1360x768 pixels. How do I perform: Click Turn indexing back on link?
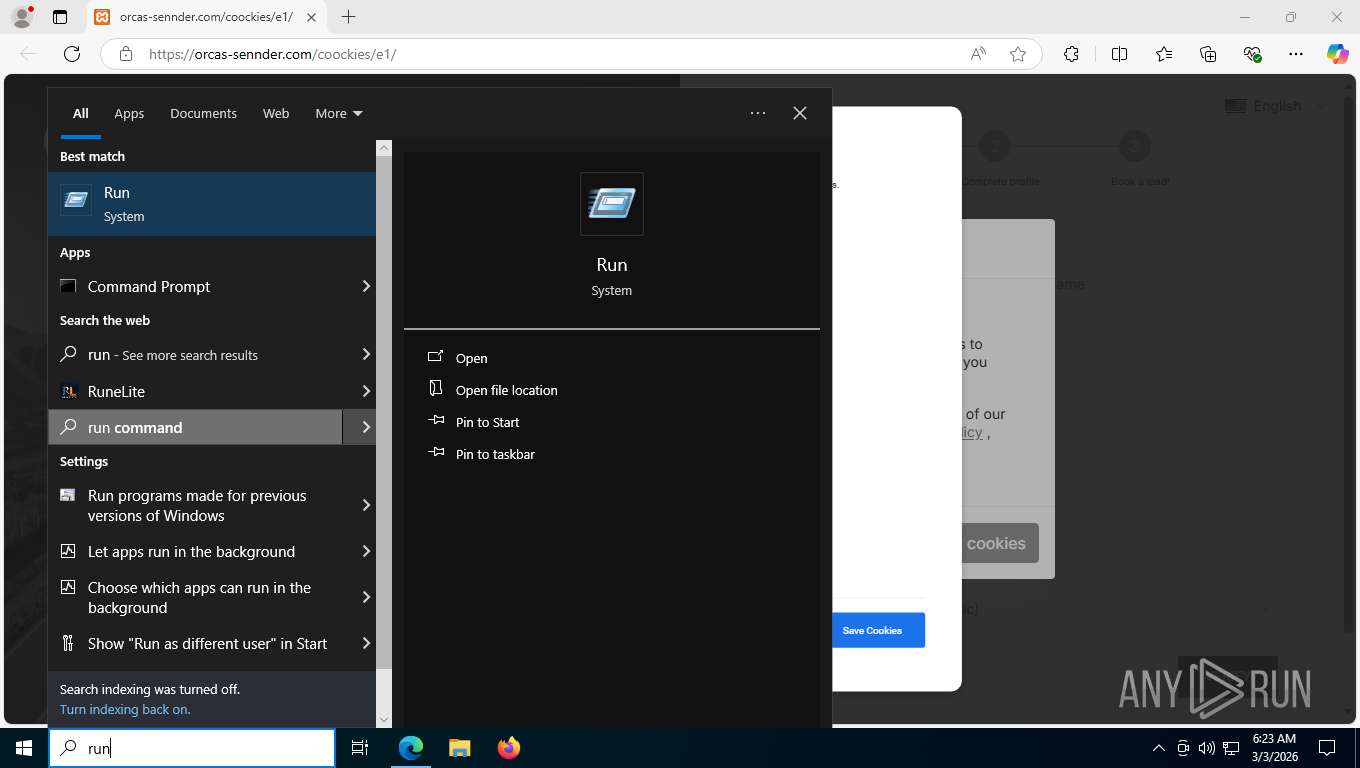[125, 709]
